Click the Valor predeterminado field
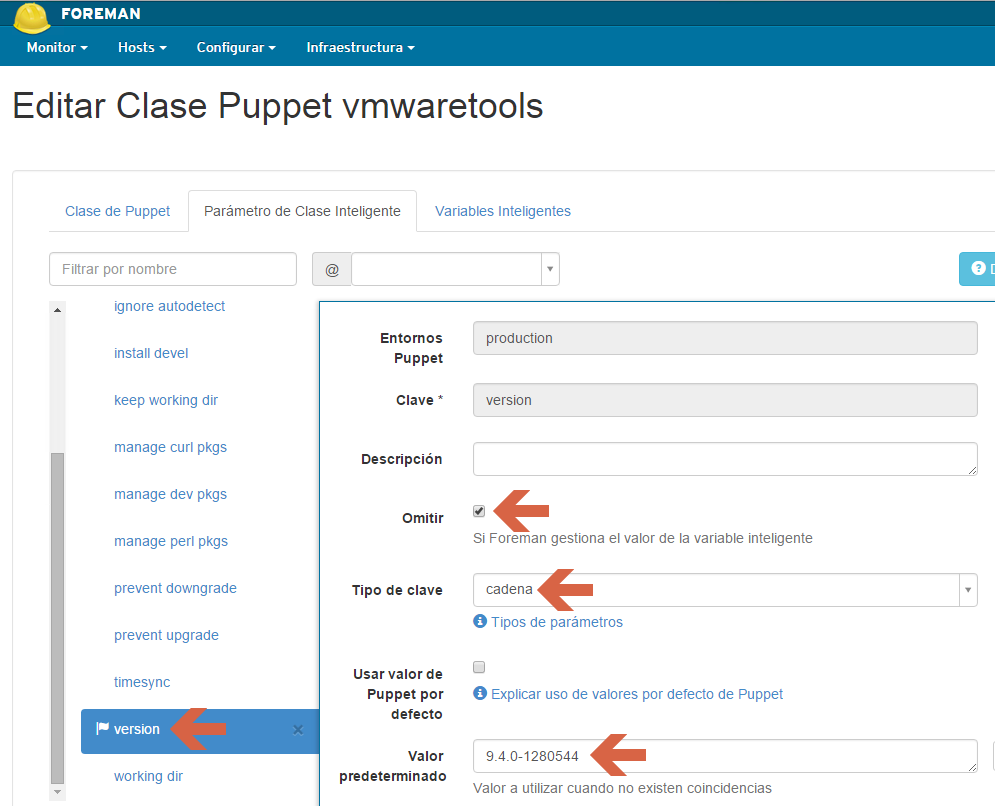 [725, 756]
